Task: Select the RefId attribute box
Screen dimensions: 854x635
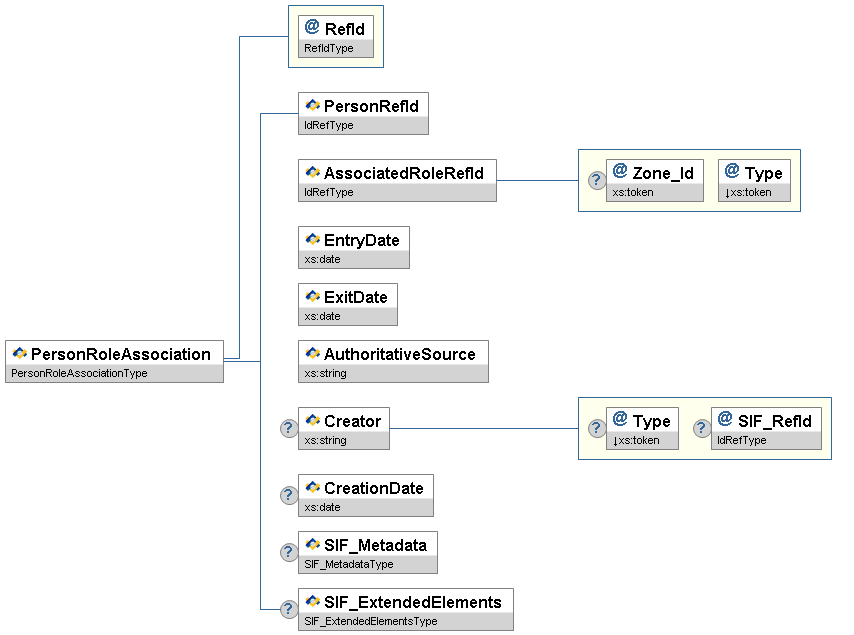Action: (335, 36)
